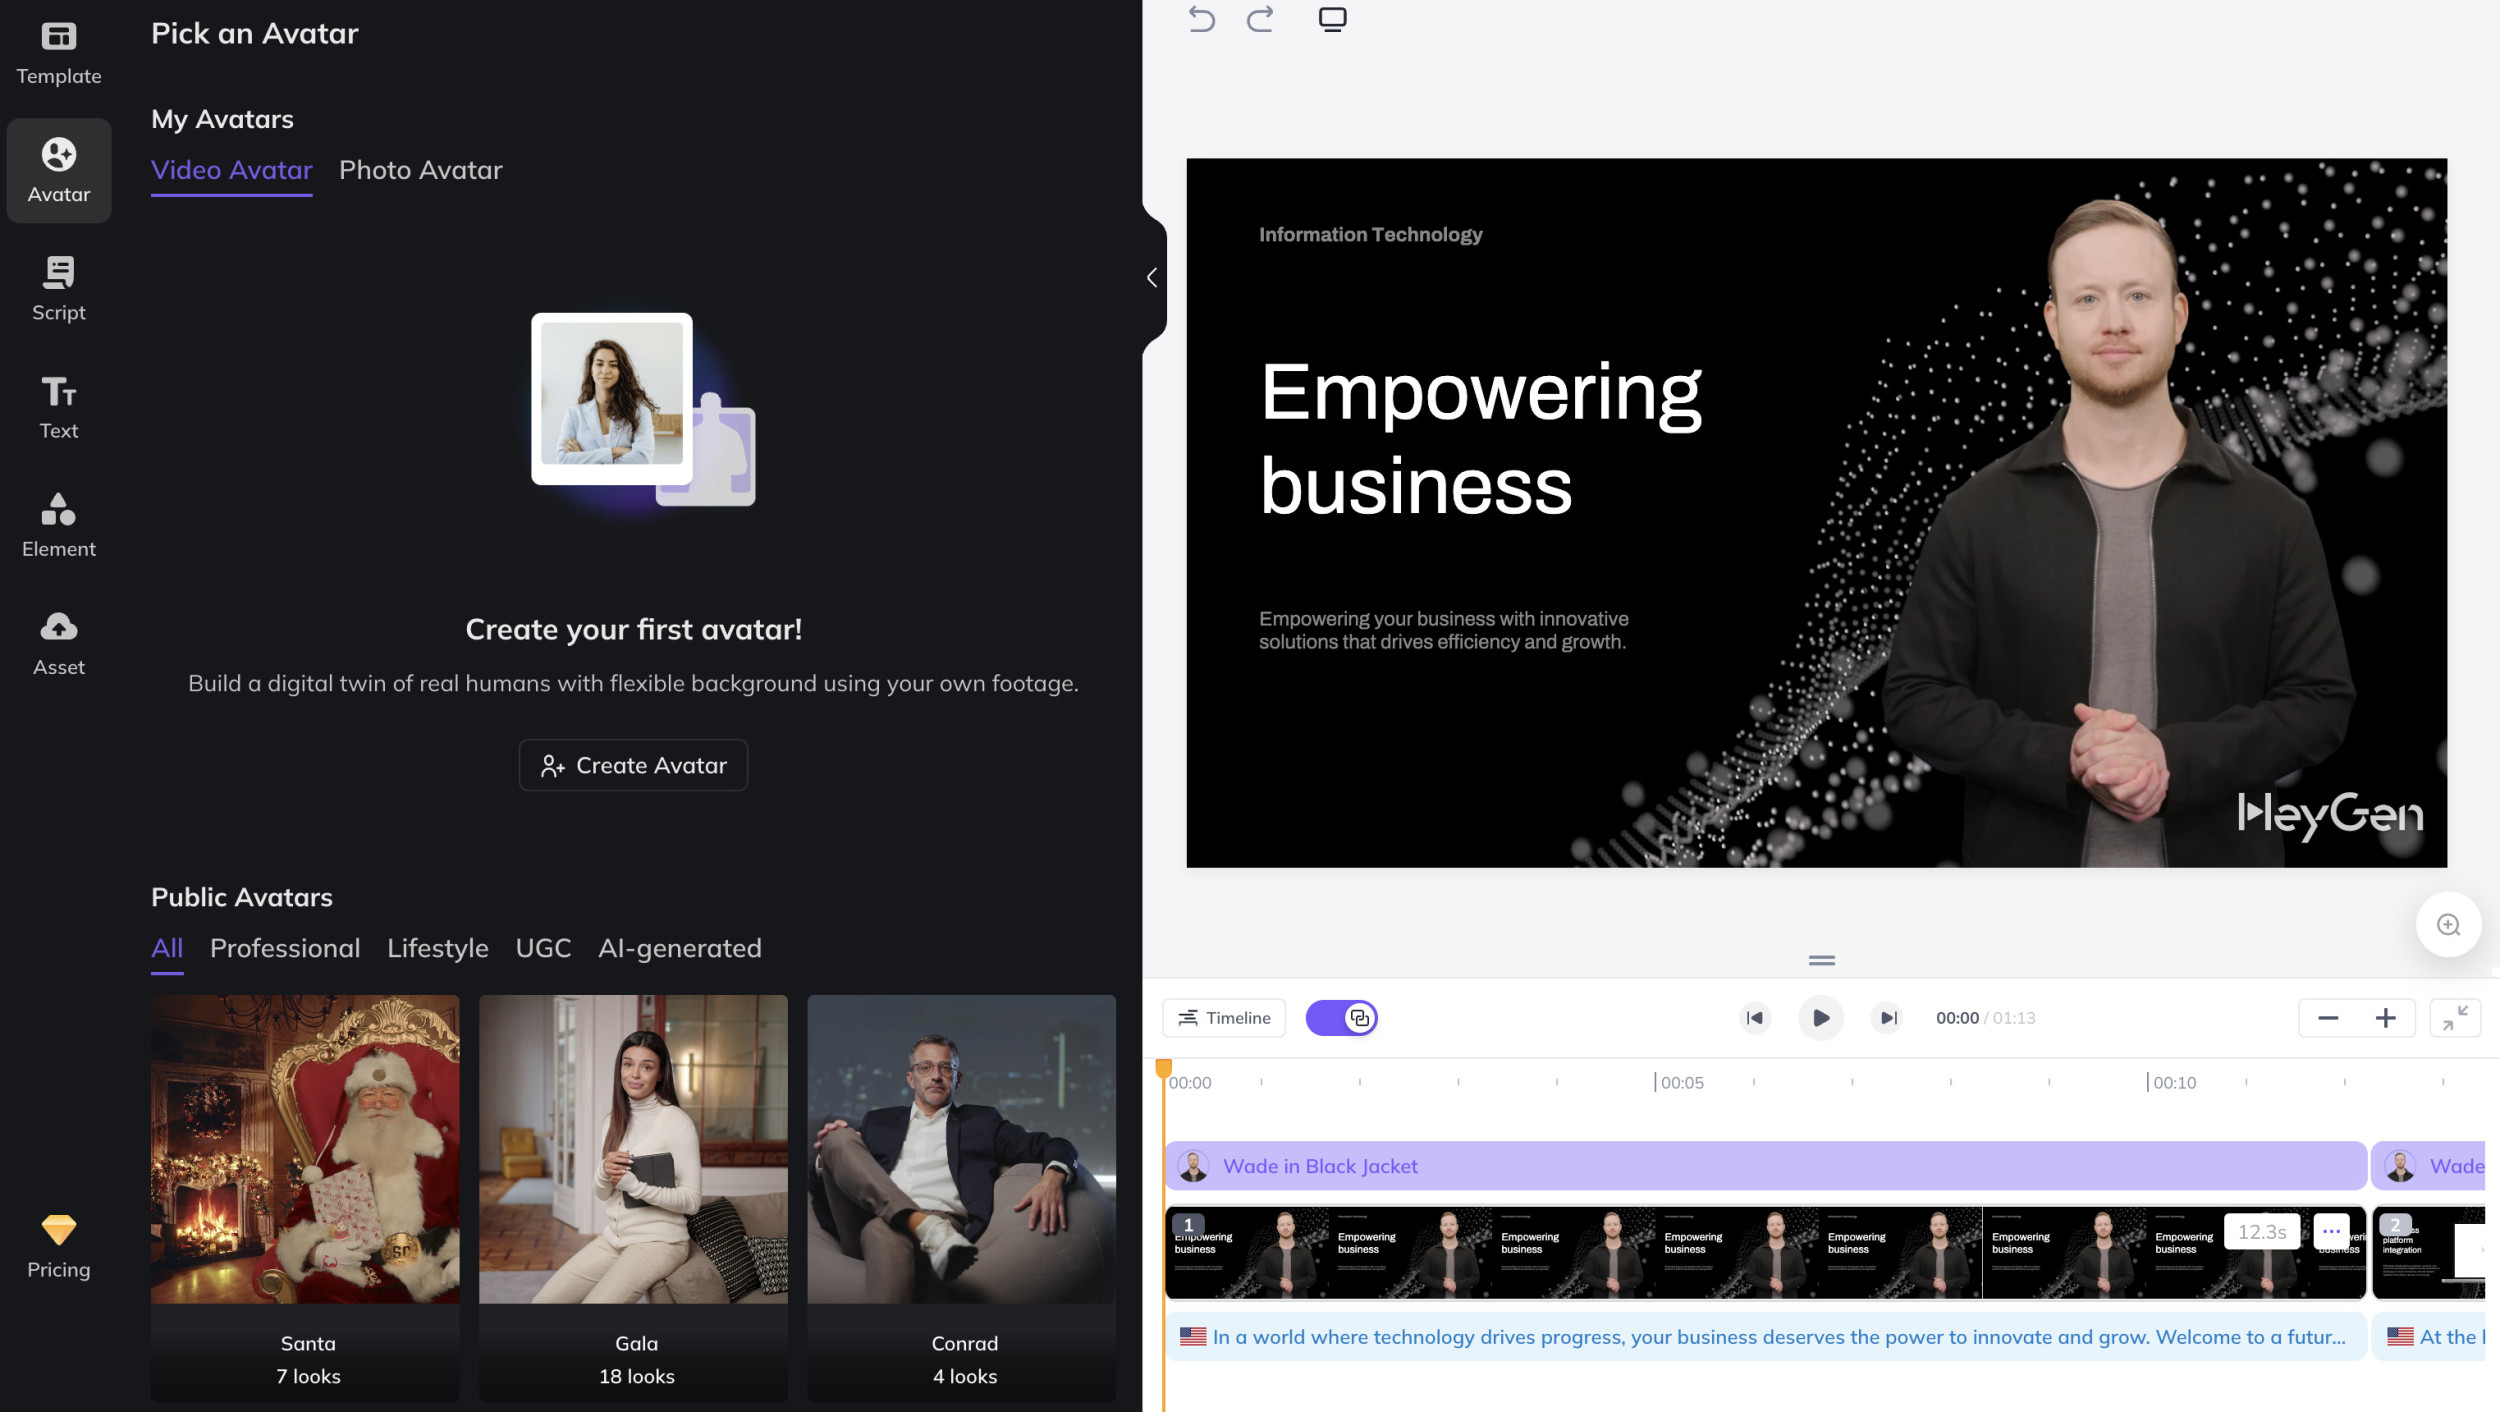The width and height of the screenshot is (2500, 1412).
Task: Collapse the avatar side panel chevron
Action: coord(1152,277)
